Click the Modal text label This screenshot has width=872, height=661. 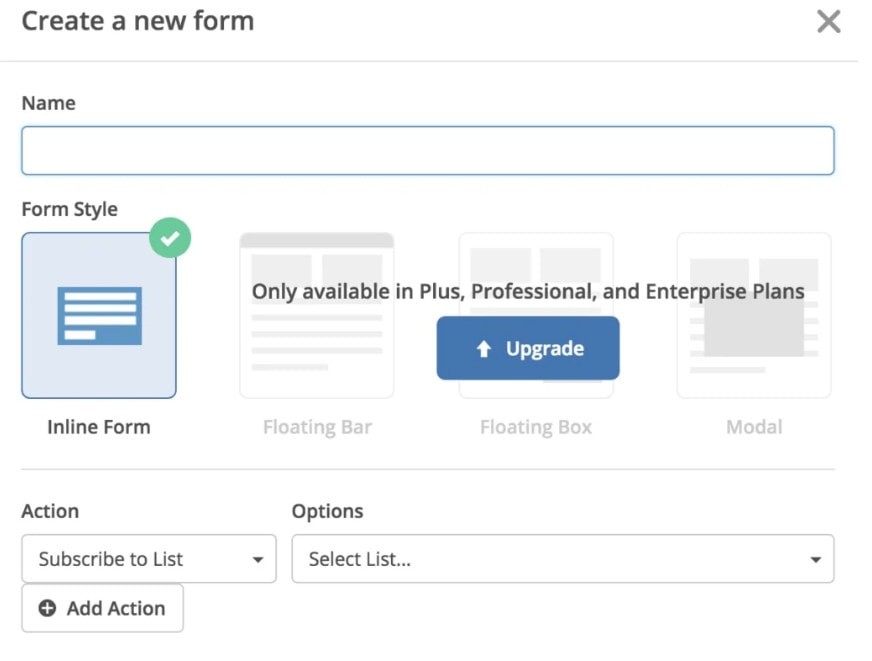(x=754, y=427)
